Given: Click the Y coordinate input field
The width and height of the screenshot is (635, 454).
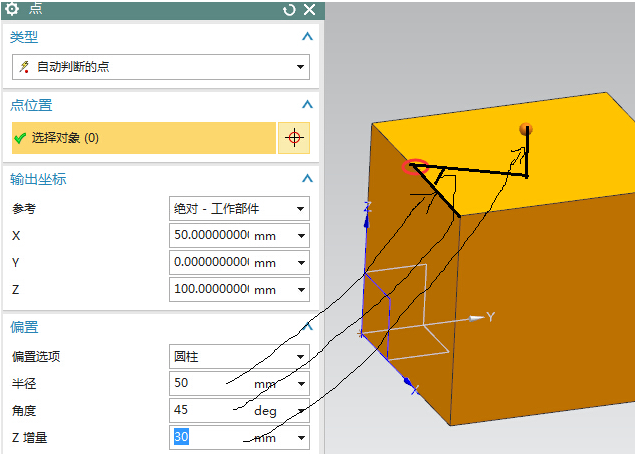Looking at the screenshot, I should [x=210, y=263].
